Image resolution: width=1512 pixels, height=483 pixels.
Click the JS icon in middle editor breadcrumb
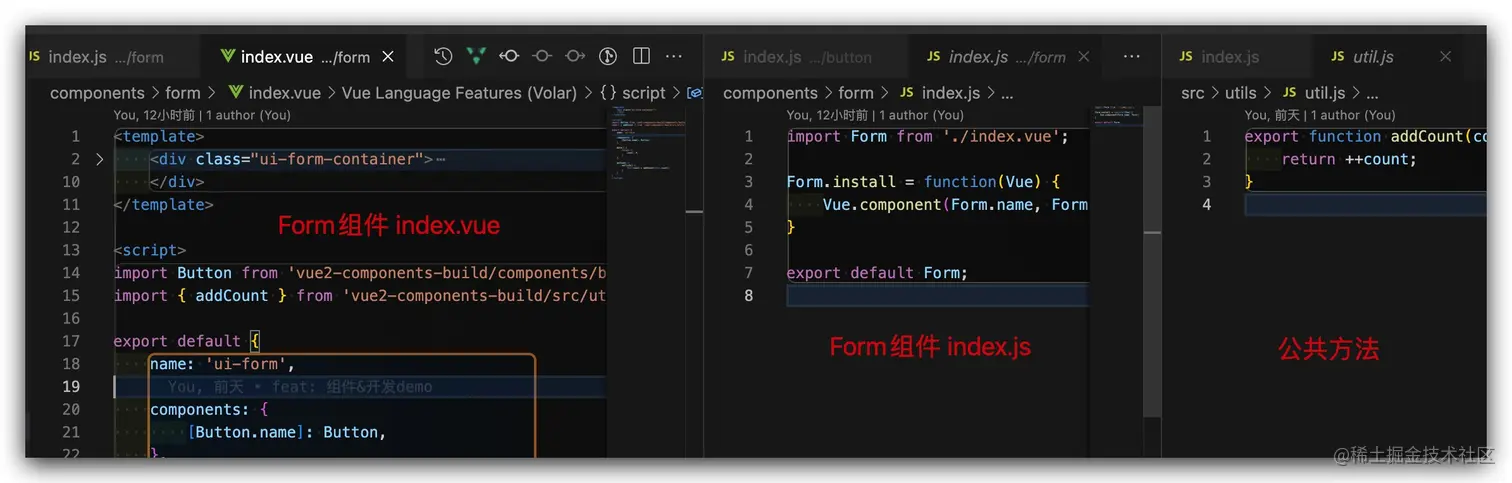(907, 93)
